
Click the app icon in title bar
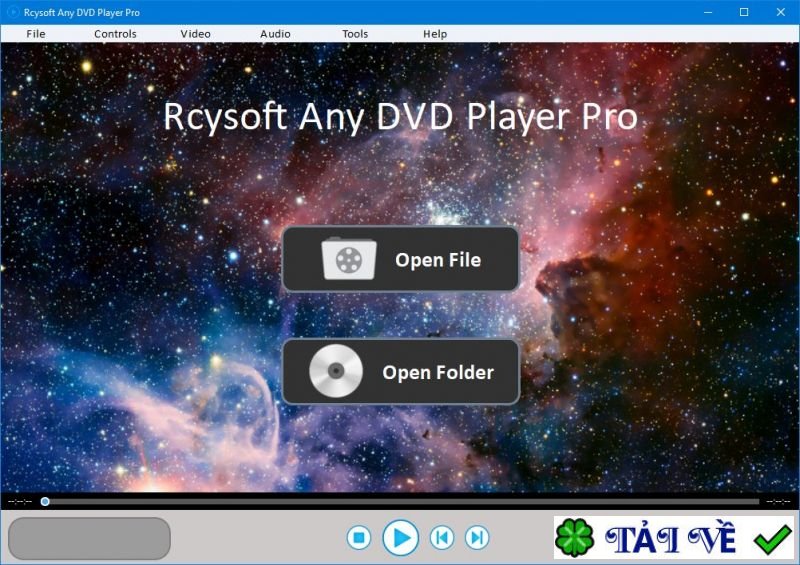[12, 12]
